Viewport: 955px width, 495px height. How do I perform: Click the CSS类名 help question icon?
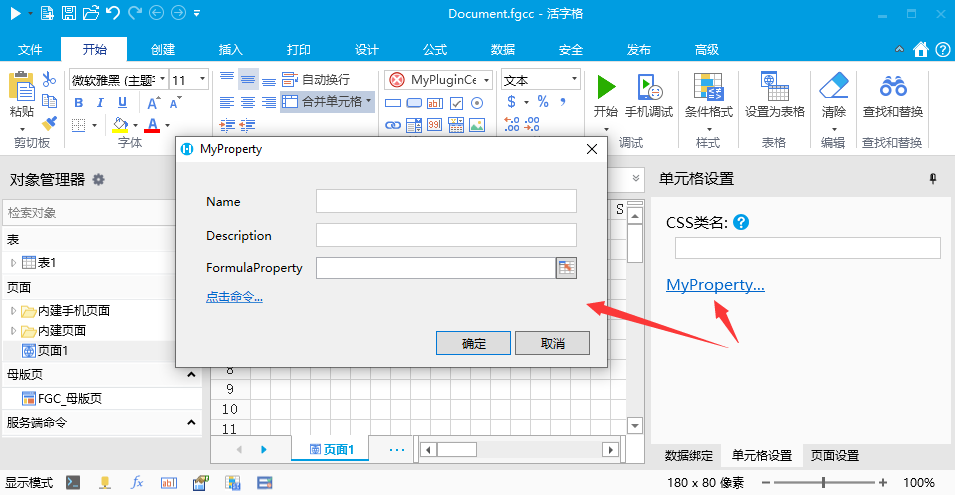[x=741, y=222]
